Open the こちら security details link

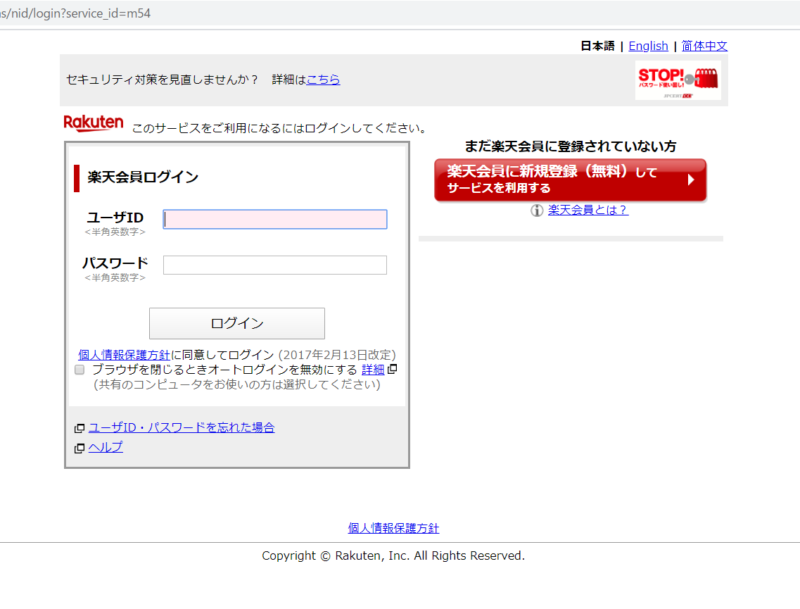(323, 80)
